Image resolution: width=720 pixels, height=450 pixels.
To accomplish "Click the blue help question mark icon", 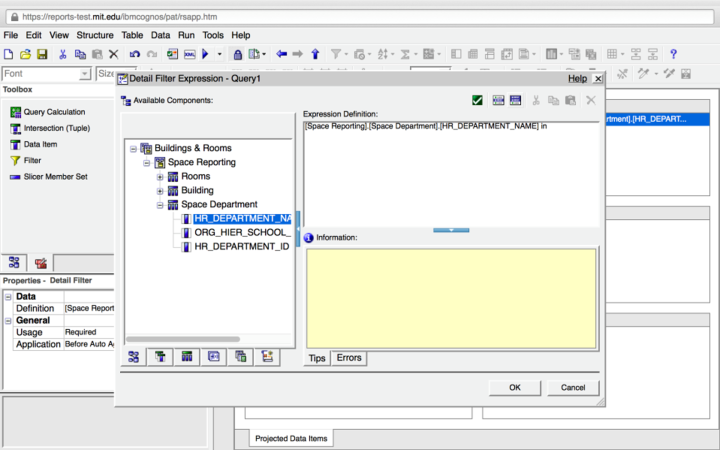I will pos(673,54).
